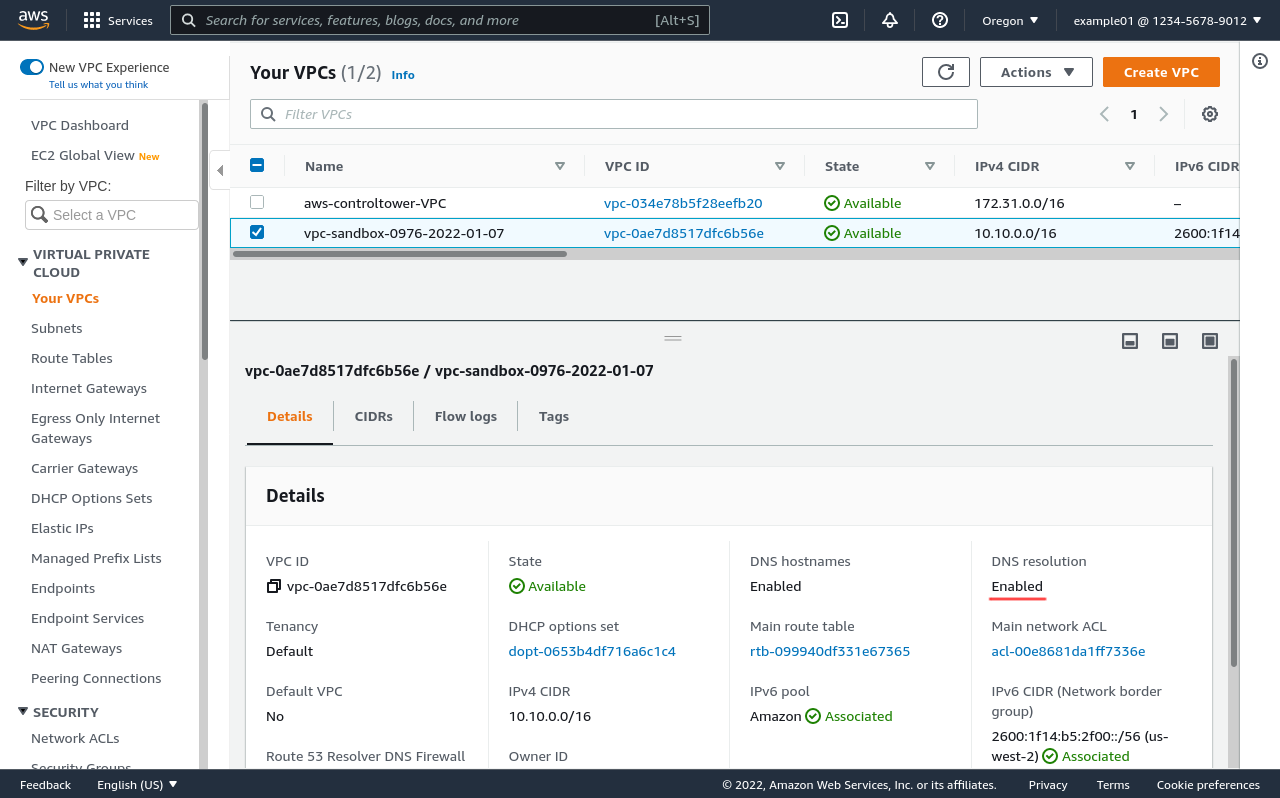The width and height of the screenshot is (1280, 798).
Task: Open main route table rtb-099940df331e67365
Action: [x=830, y=651]
